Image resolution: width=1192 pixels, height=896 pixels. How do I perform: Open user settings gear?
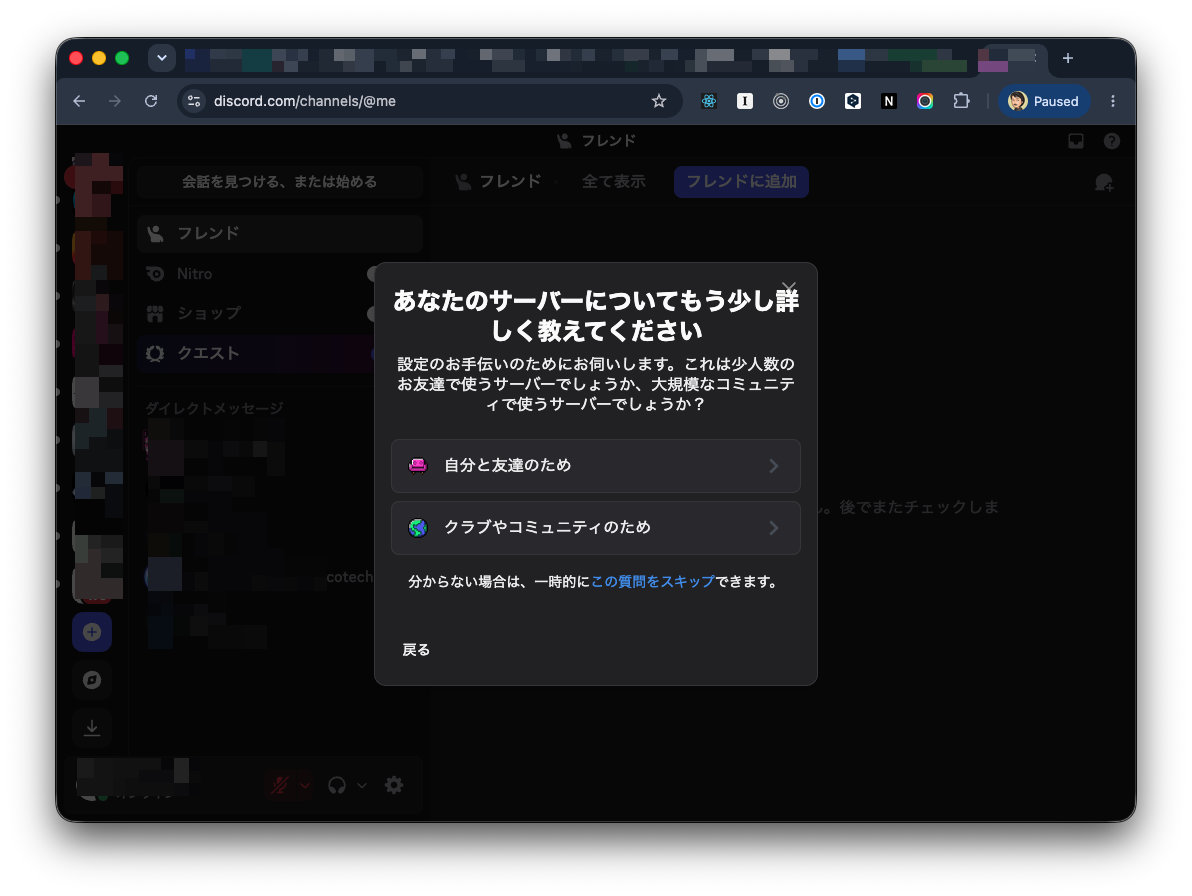(394, 785)
